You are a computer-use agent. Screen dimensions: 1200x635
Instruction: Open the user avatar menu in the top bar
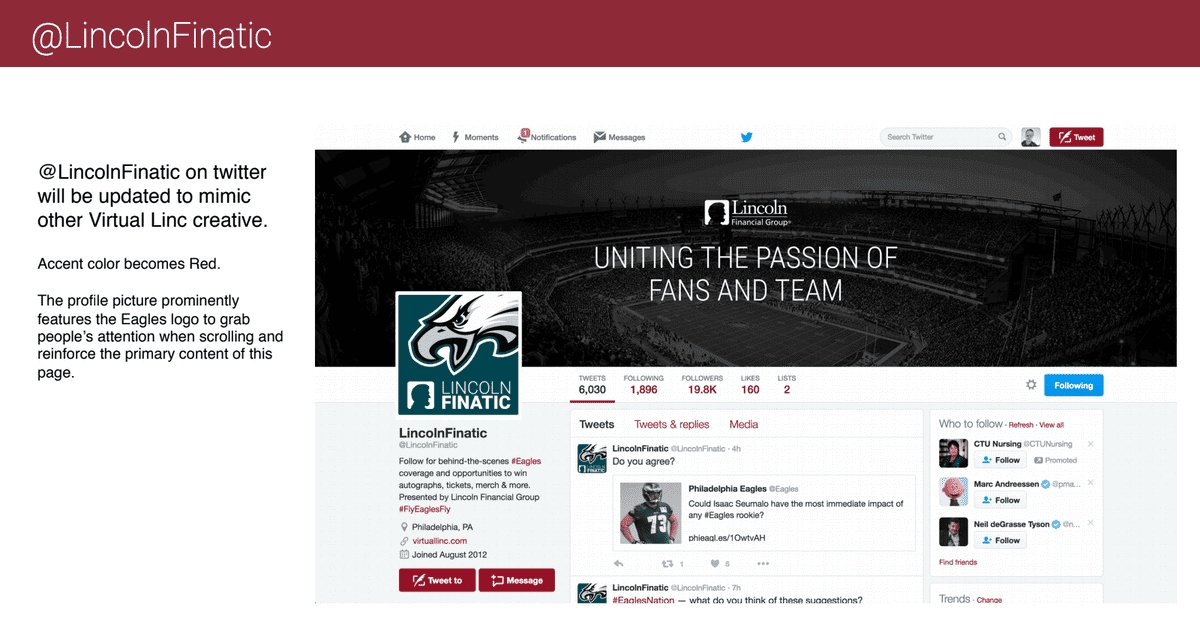[1031, 137]
